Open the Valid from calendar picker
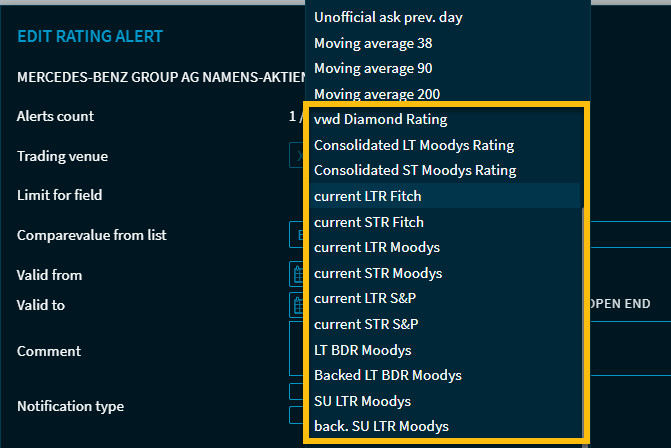671x448 pixels. coord(297,274)
